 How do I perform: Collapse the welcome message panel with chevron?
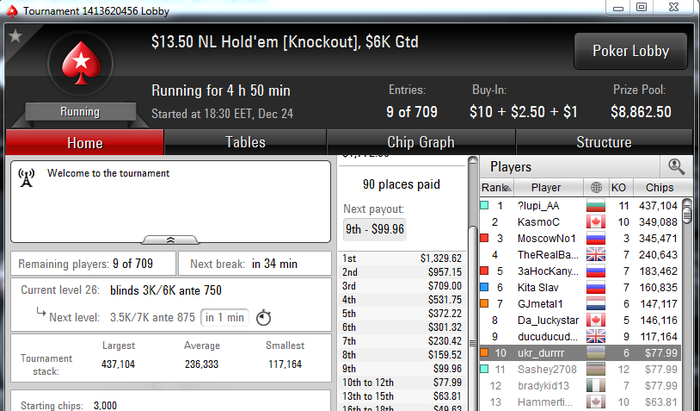click(x=170, y=240)
